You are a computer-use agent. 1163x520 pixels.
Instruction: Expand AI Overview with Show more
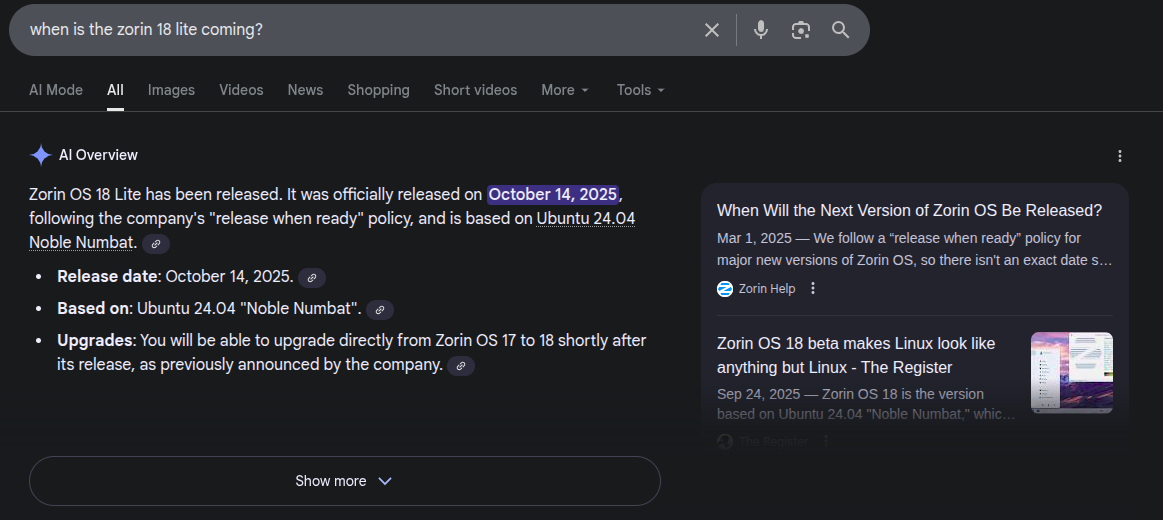[344, 481]
